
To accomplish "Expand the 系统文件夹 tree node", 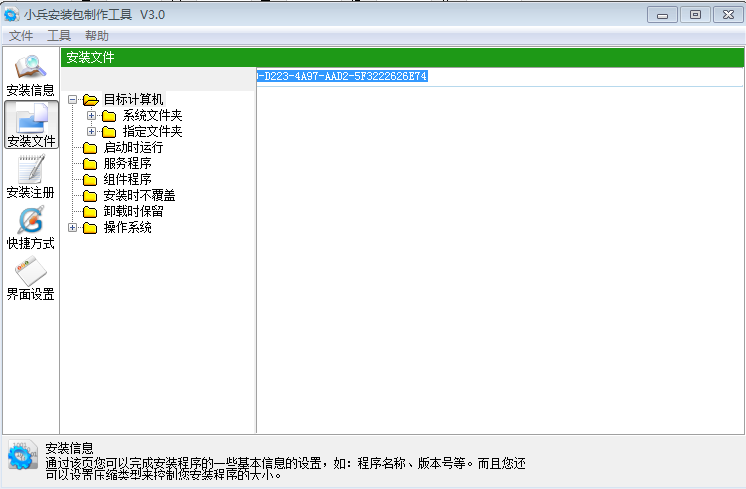I will click(92, 116).
